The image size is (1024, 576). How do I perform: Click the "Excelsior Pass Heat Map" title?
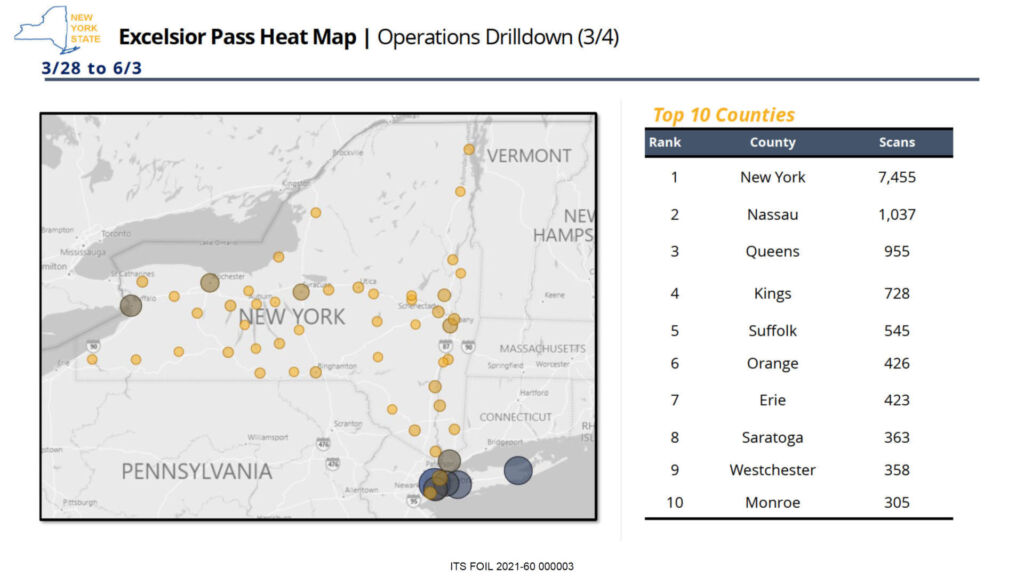coord(238,37)
